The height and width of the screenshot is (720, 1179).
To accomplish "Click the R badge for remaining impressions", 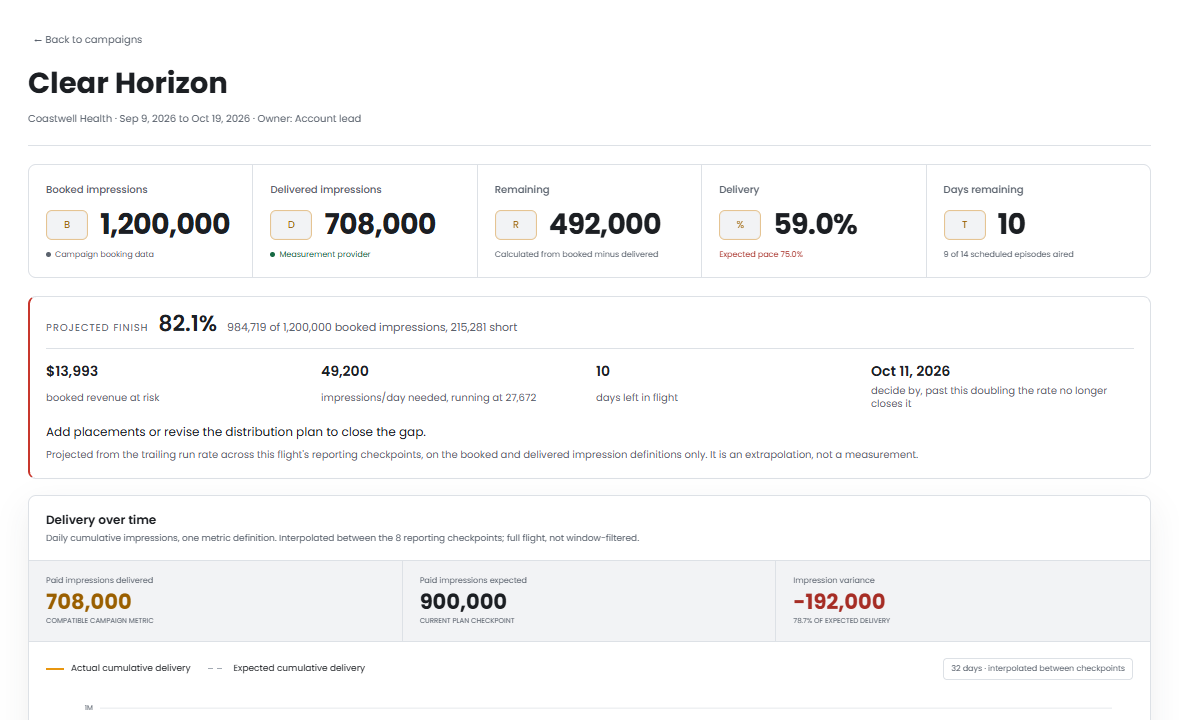I will click(x=516, y=225).
